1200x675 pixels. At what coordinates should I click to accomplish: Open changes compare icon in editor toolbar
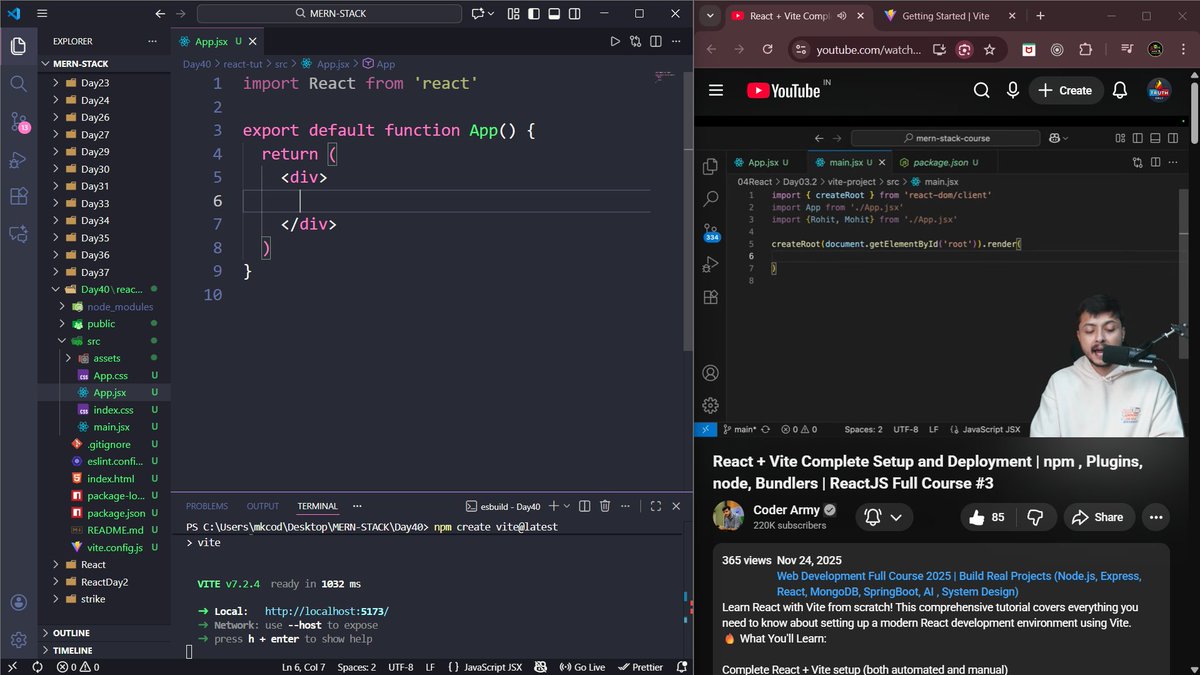click(x=635, y=42)
